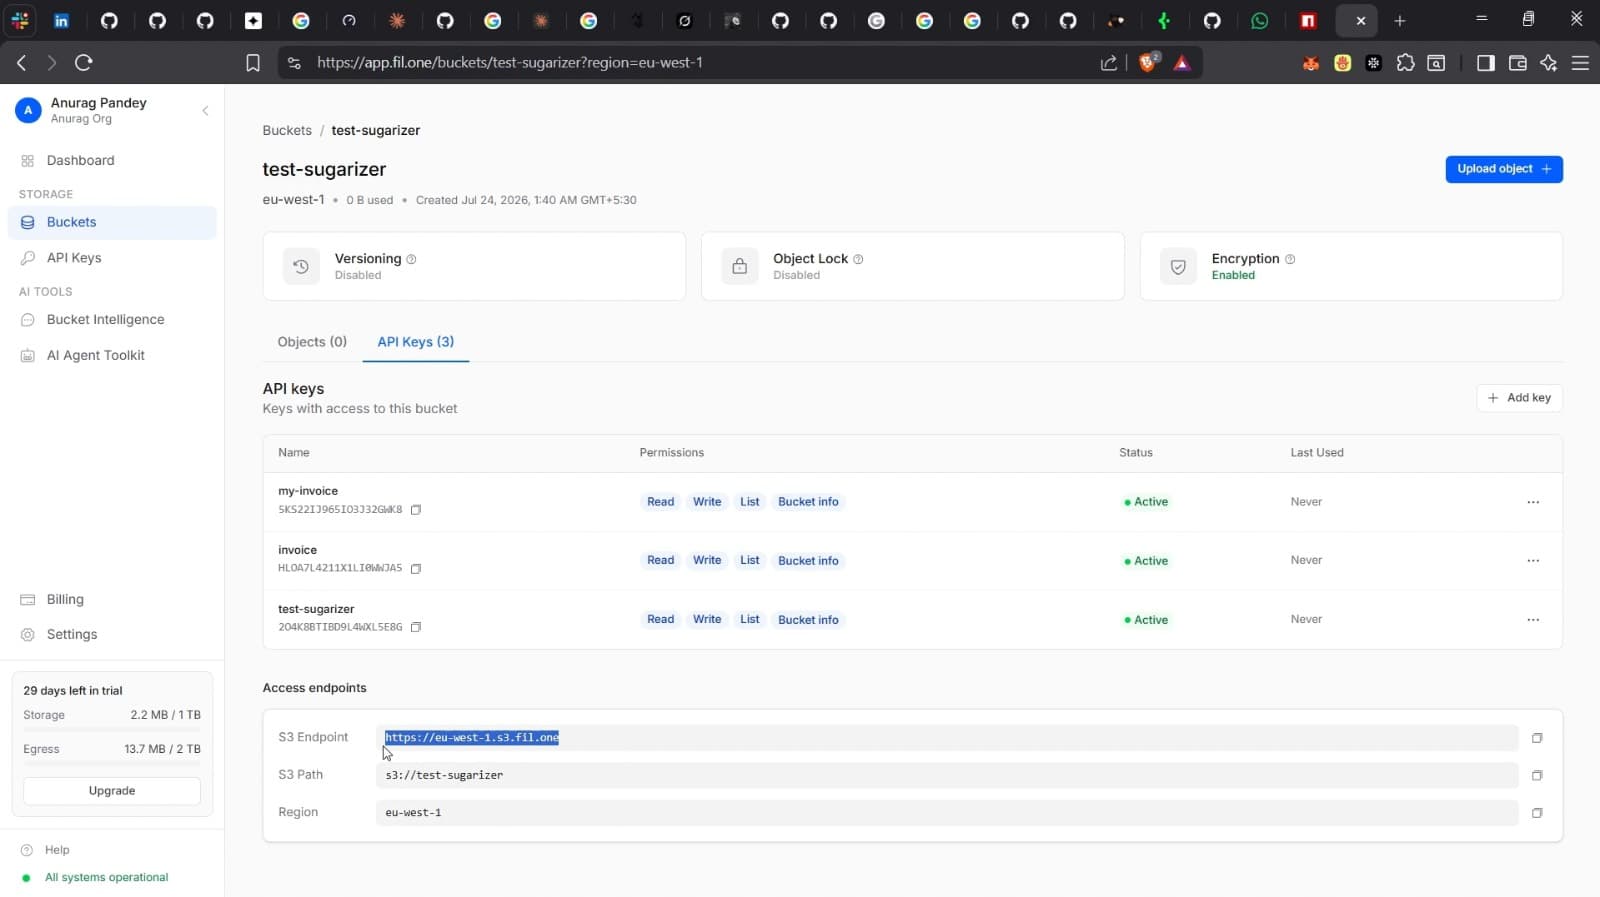Click the my-invoice key name
The image size is (1600, 897).
(x=308, y=491)
